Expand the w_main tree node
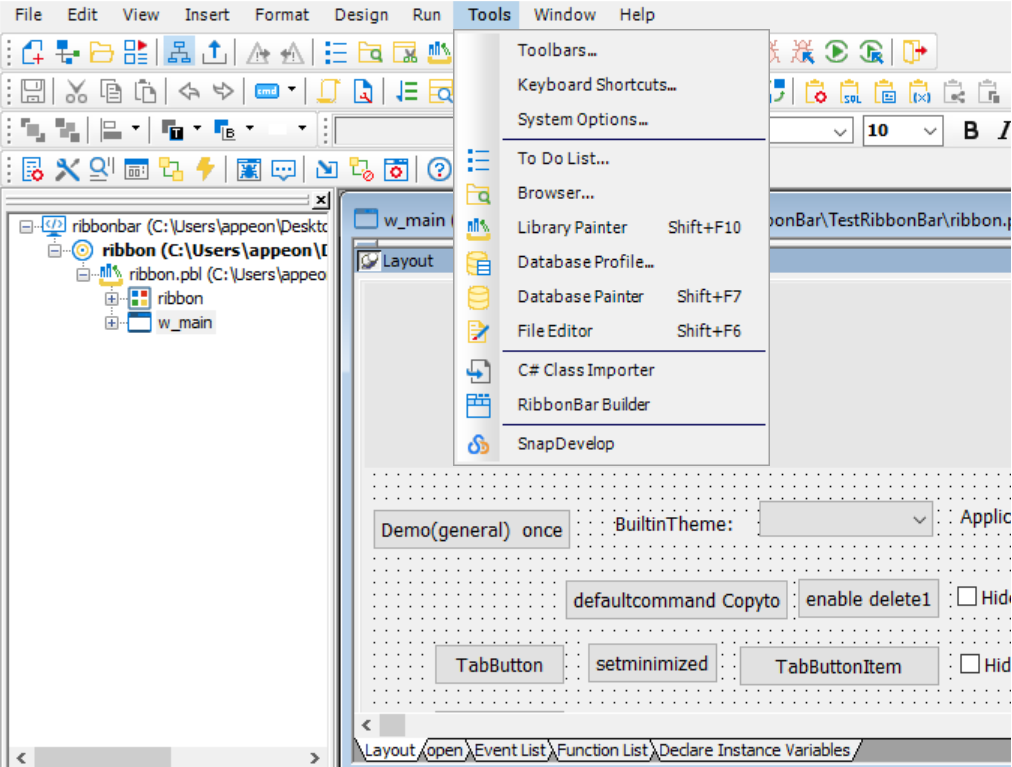 click(x=111, y=323)
